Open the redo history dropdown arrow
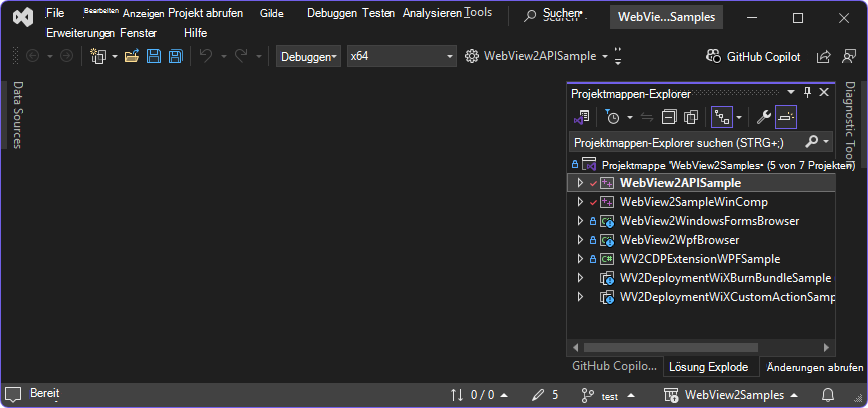Viewport: 868px width, 408px height. [x=259, y=56]
